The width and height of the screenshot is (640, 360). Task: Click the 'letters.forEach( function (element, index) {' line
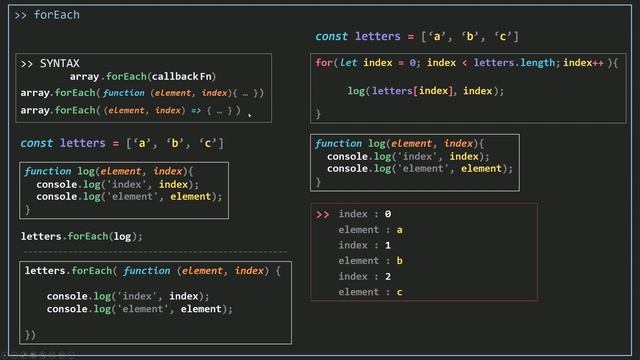click(x=153, y=271)
